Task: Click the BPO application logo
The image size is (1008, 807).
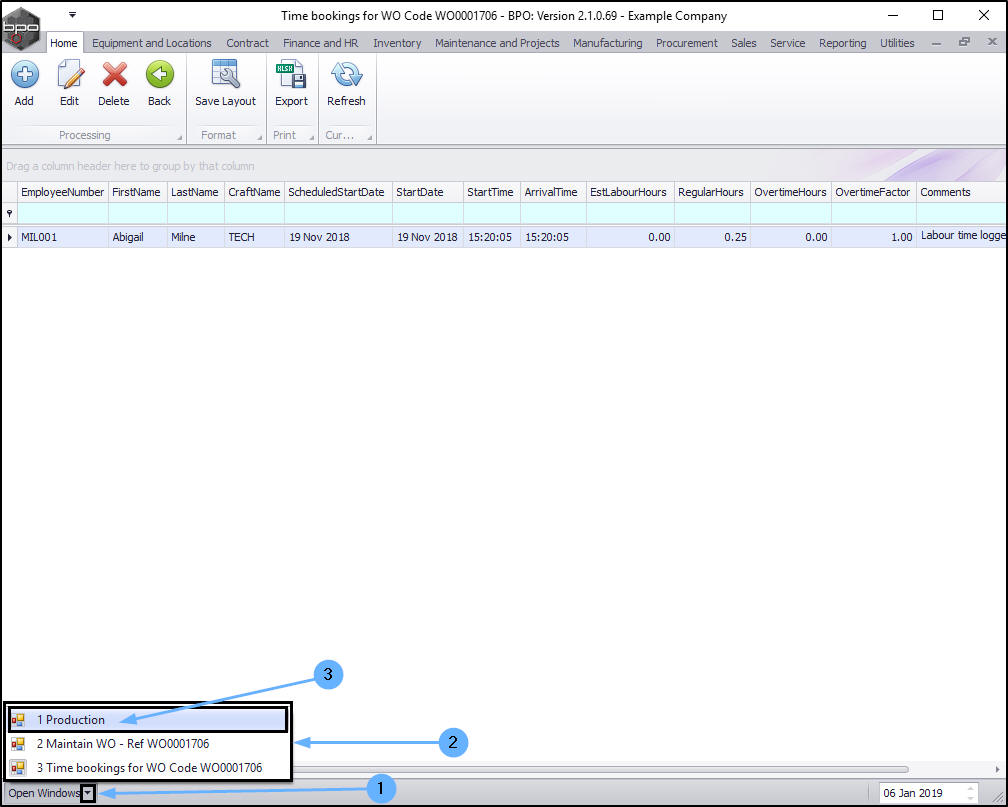Action: click(x=21, y=28)
